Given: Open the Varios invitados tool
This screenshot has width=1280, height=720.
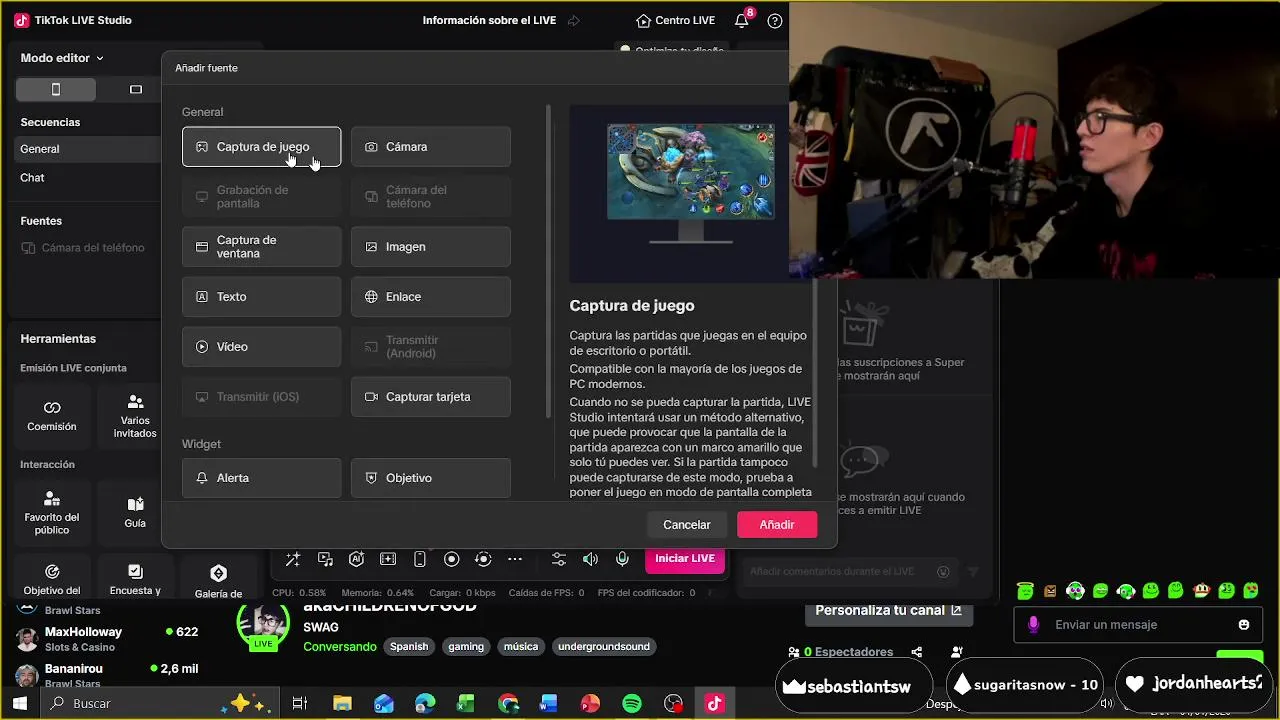Looking at the screenshot, I should pos(135,415).
